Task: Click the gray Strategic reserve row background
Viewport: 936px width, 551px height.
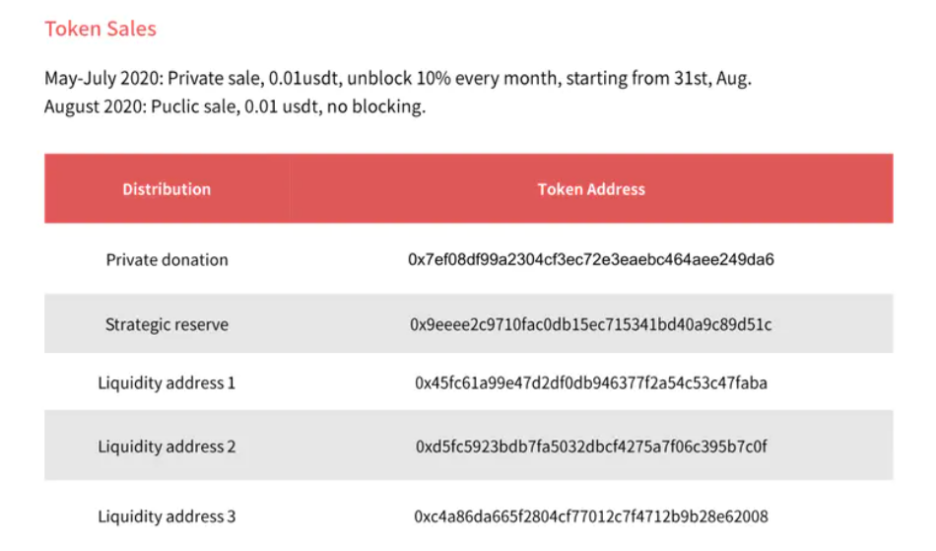Action: [469, 324]
